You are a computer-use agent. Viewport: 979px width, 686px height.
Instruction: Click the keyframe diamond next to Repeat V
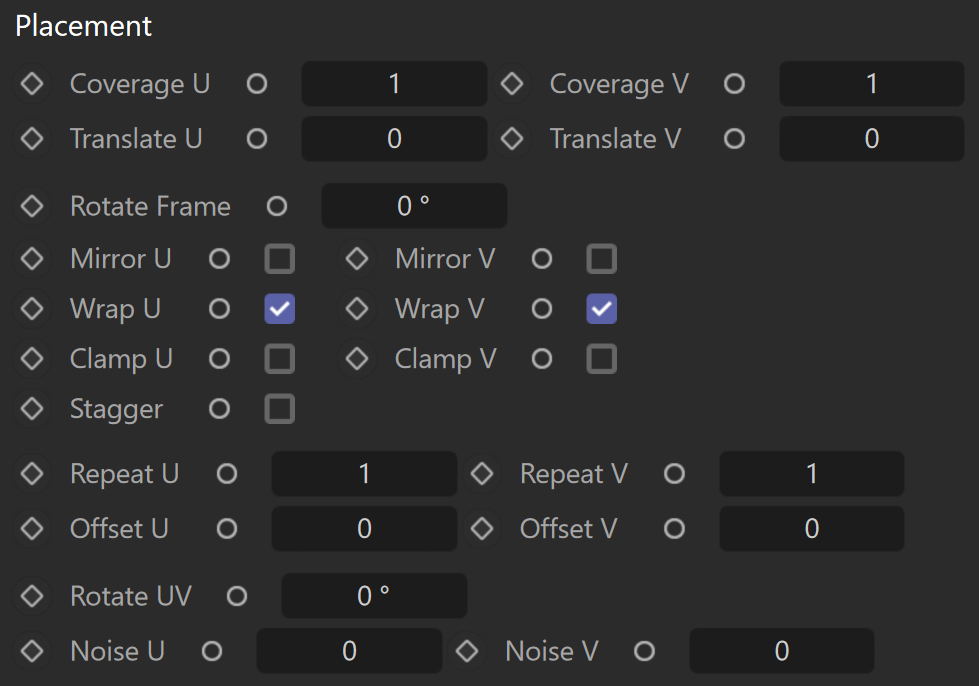click(x=482, y=474)
